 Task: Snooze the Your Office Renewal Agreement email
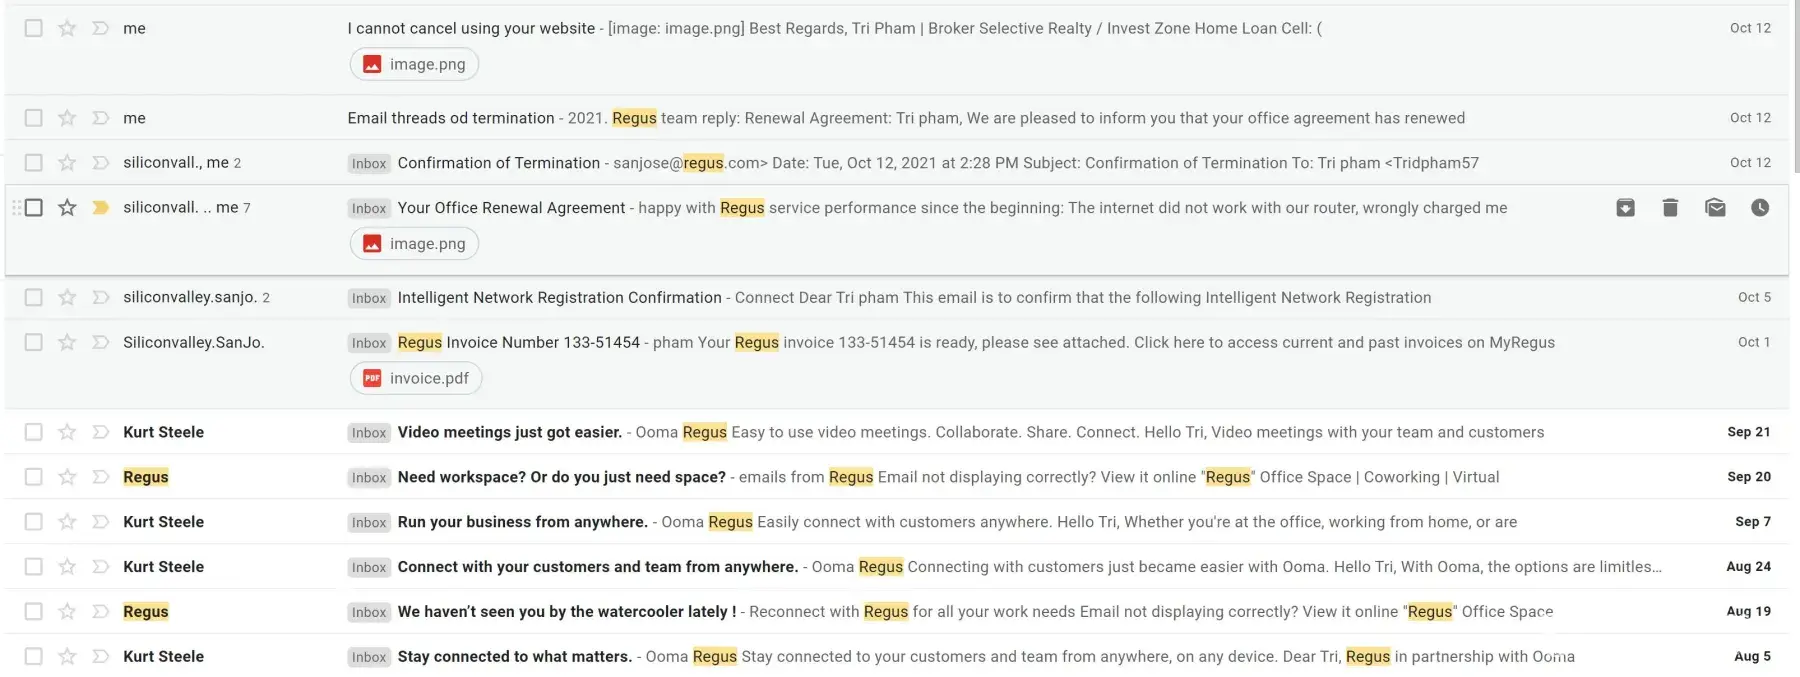pyautogui.click(x=1760, y=208)
